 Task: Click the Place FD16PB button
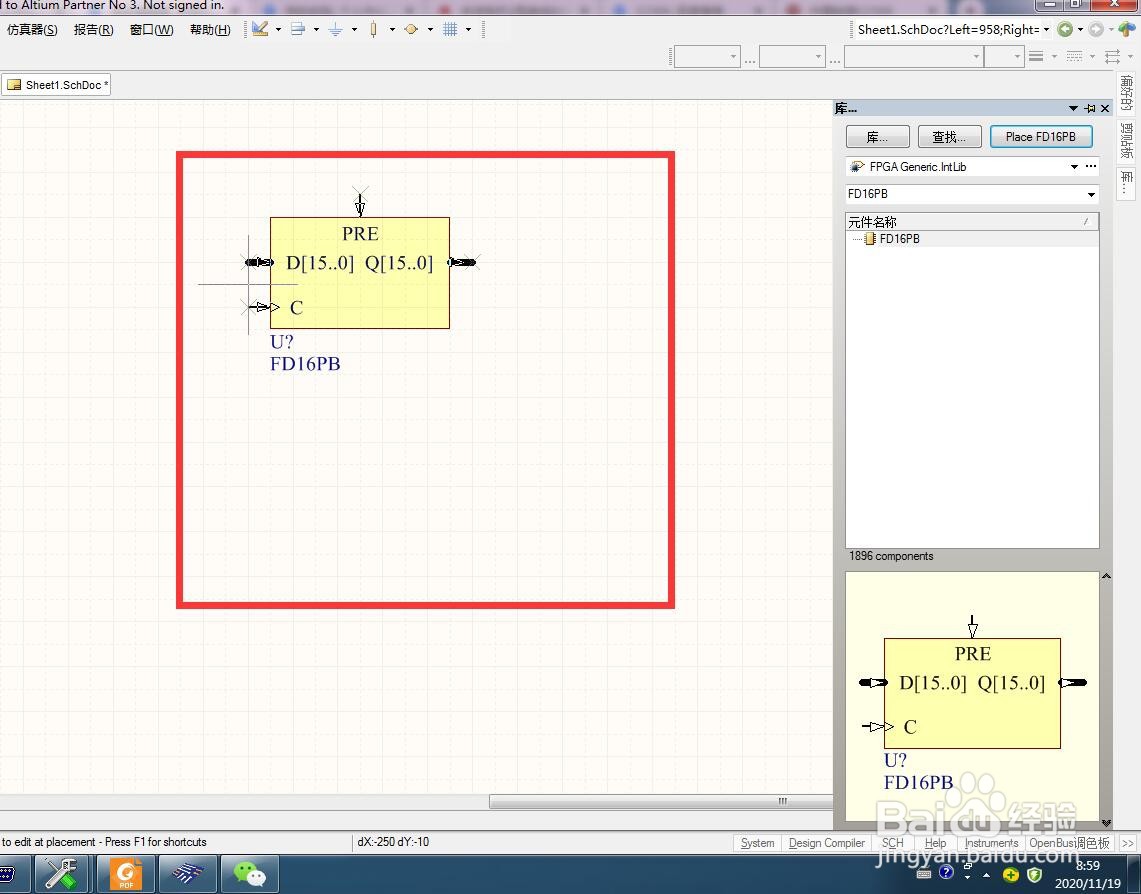coord(1041,137)
